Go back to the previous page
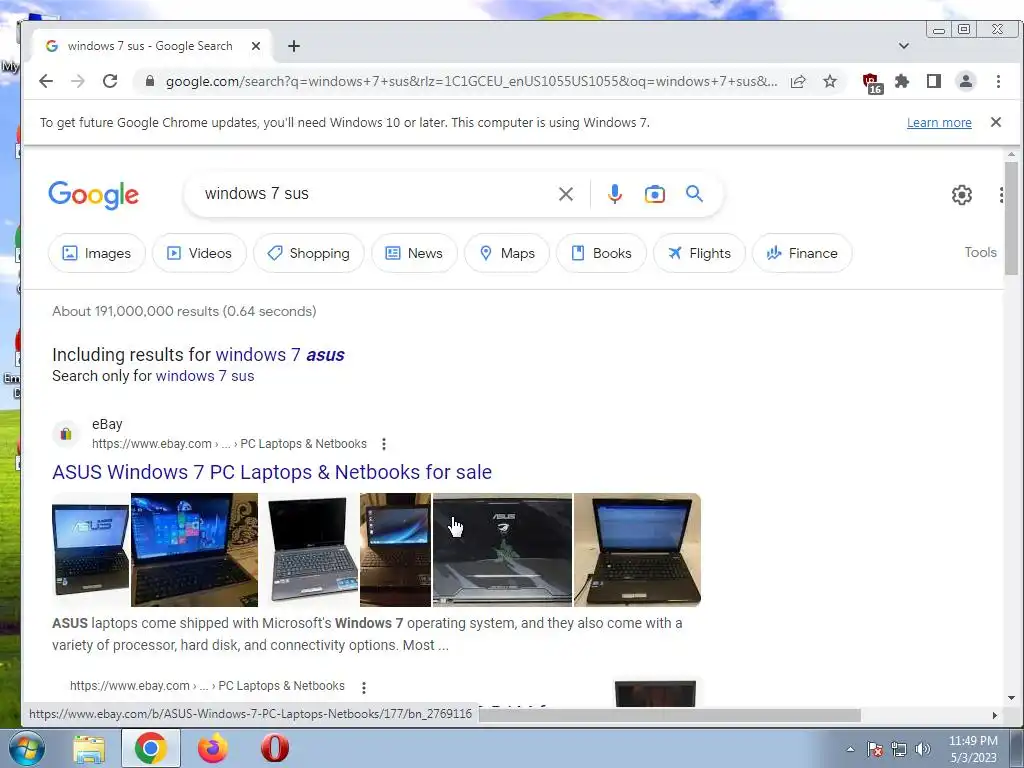The image size is (1024, 768). (x=46, y=81)
